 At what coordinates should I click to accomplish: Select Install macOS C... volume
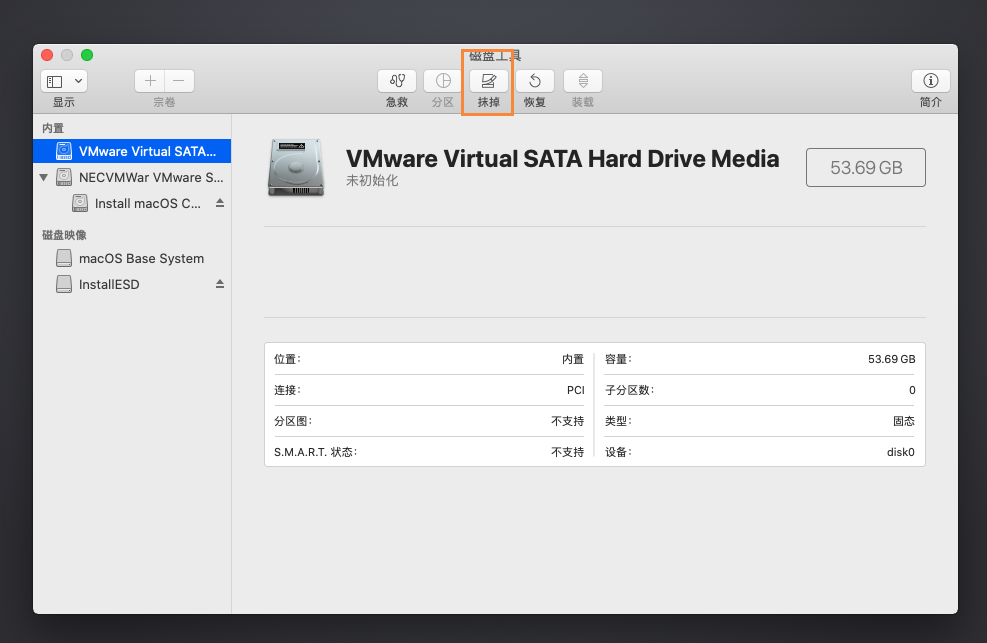[x=132, y=203]
